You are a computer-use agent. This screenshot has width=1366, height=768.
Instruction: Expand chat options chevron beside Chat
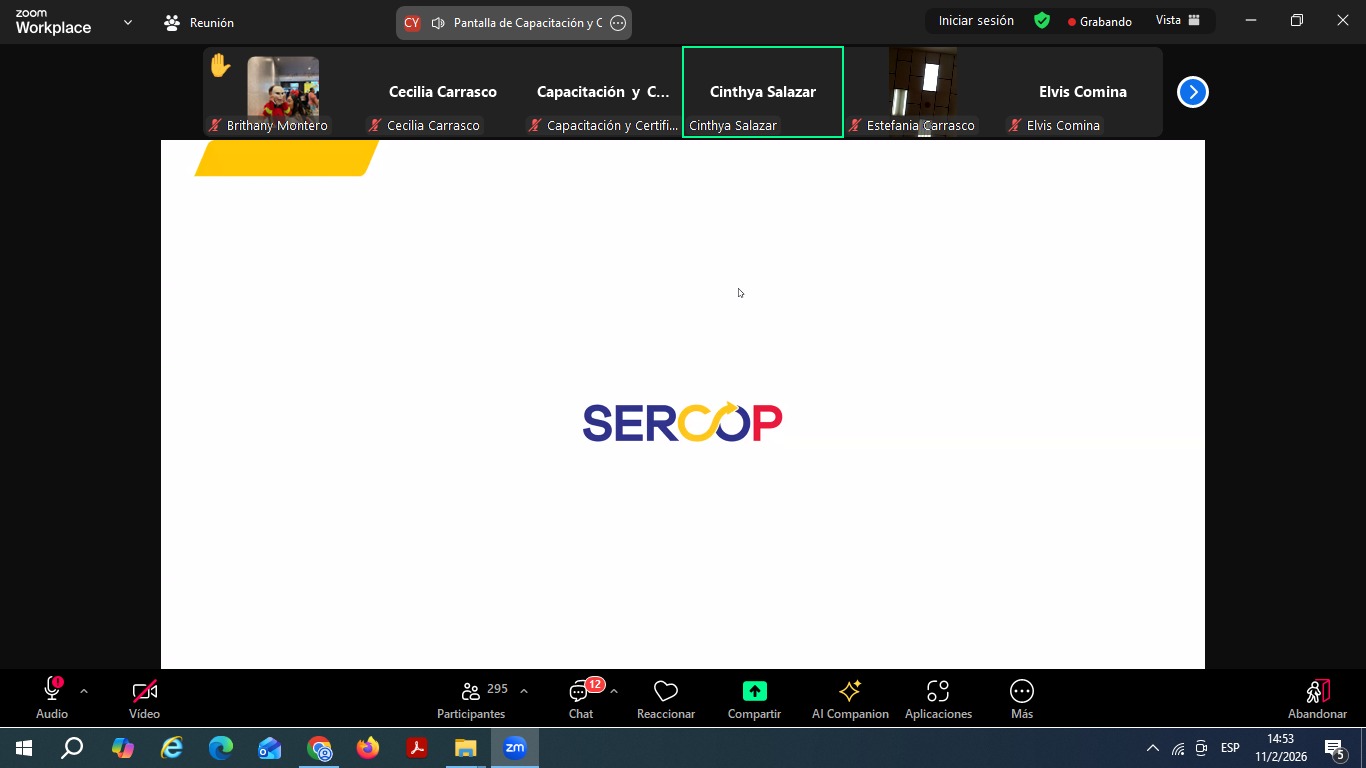click(x=613, y=691)
